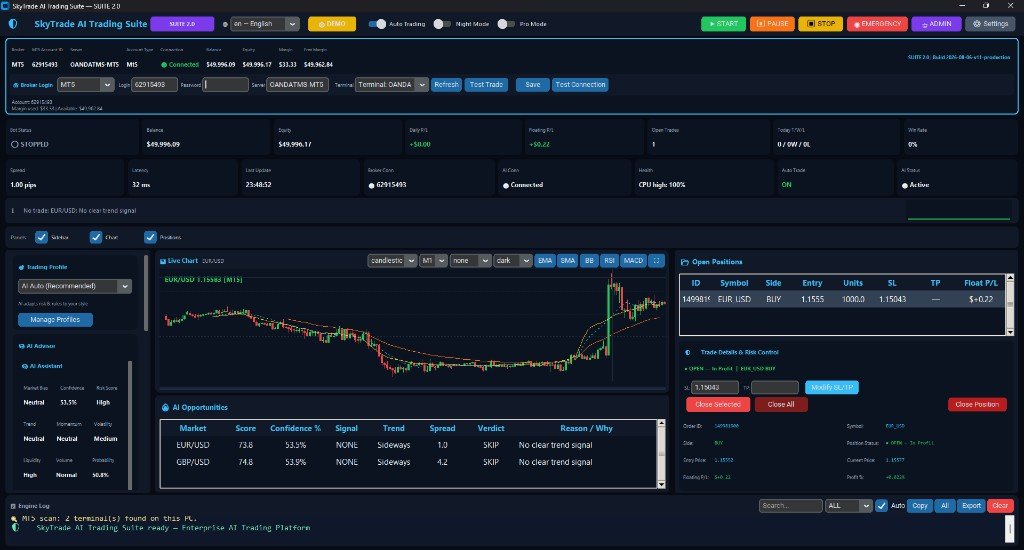Open AI Auto (Recommended) profile dropdown
1024x550 pixels.
(x=74, y=286)
